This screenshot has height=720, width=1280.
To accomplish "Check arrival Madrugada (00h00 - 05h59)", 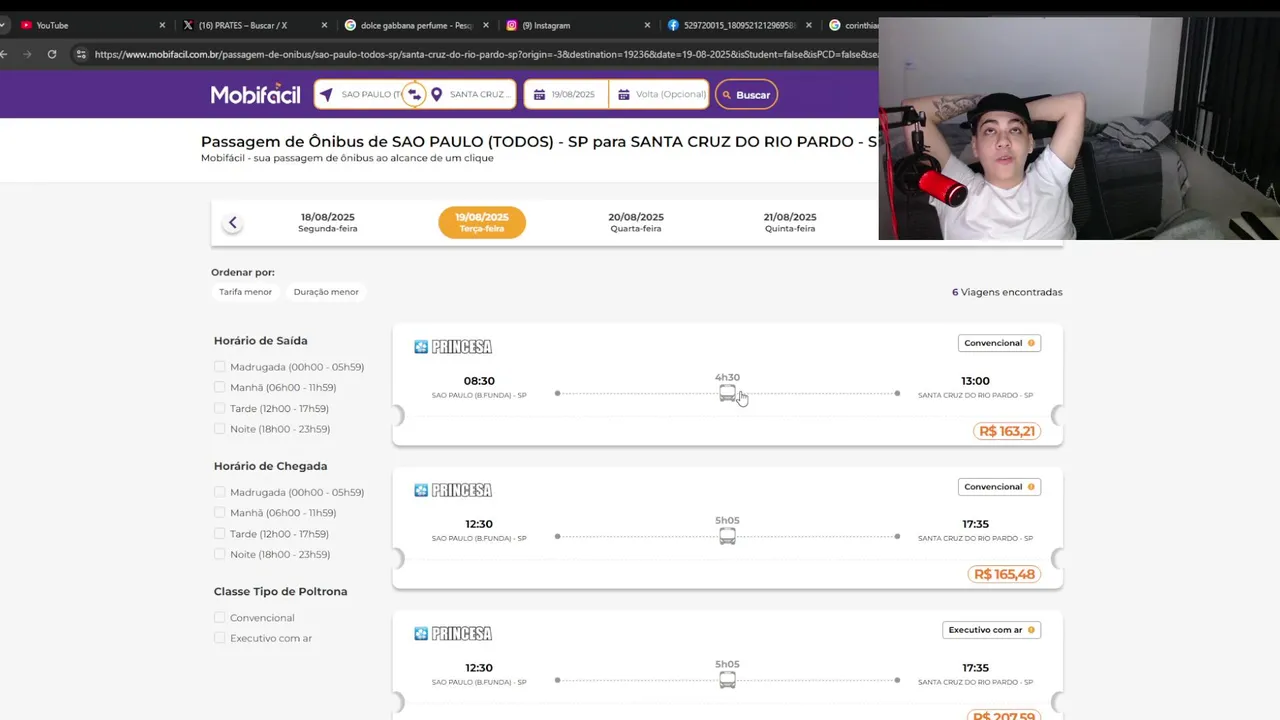I will click(219, 492).
